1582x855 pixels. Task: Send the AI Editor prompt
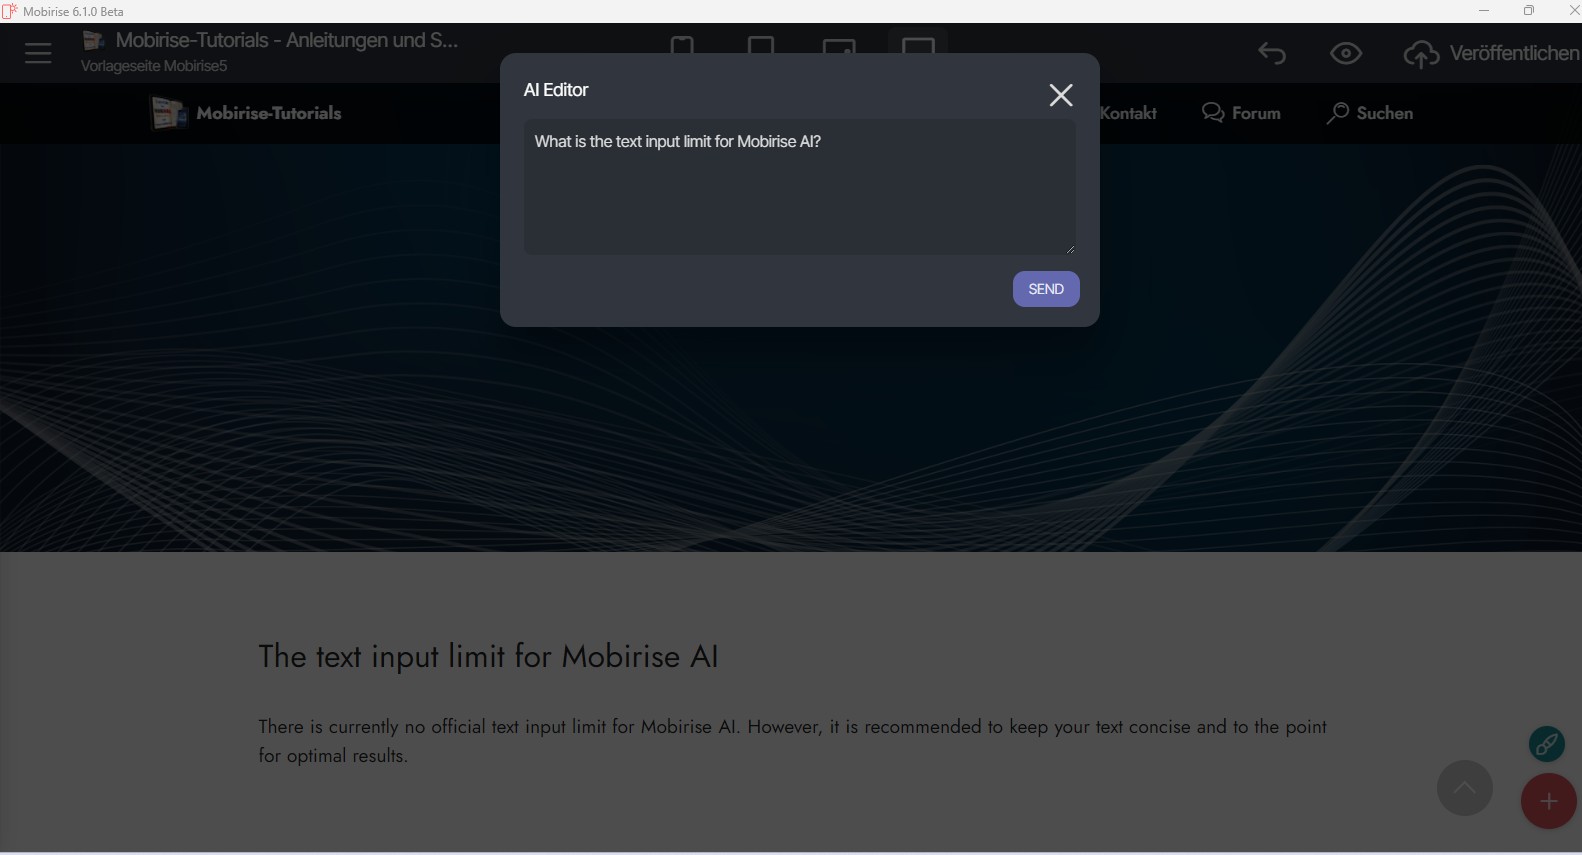[1046, 289]
